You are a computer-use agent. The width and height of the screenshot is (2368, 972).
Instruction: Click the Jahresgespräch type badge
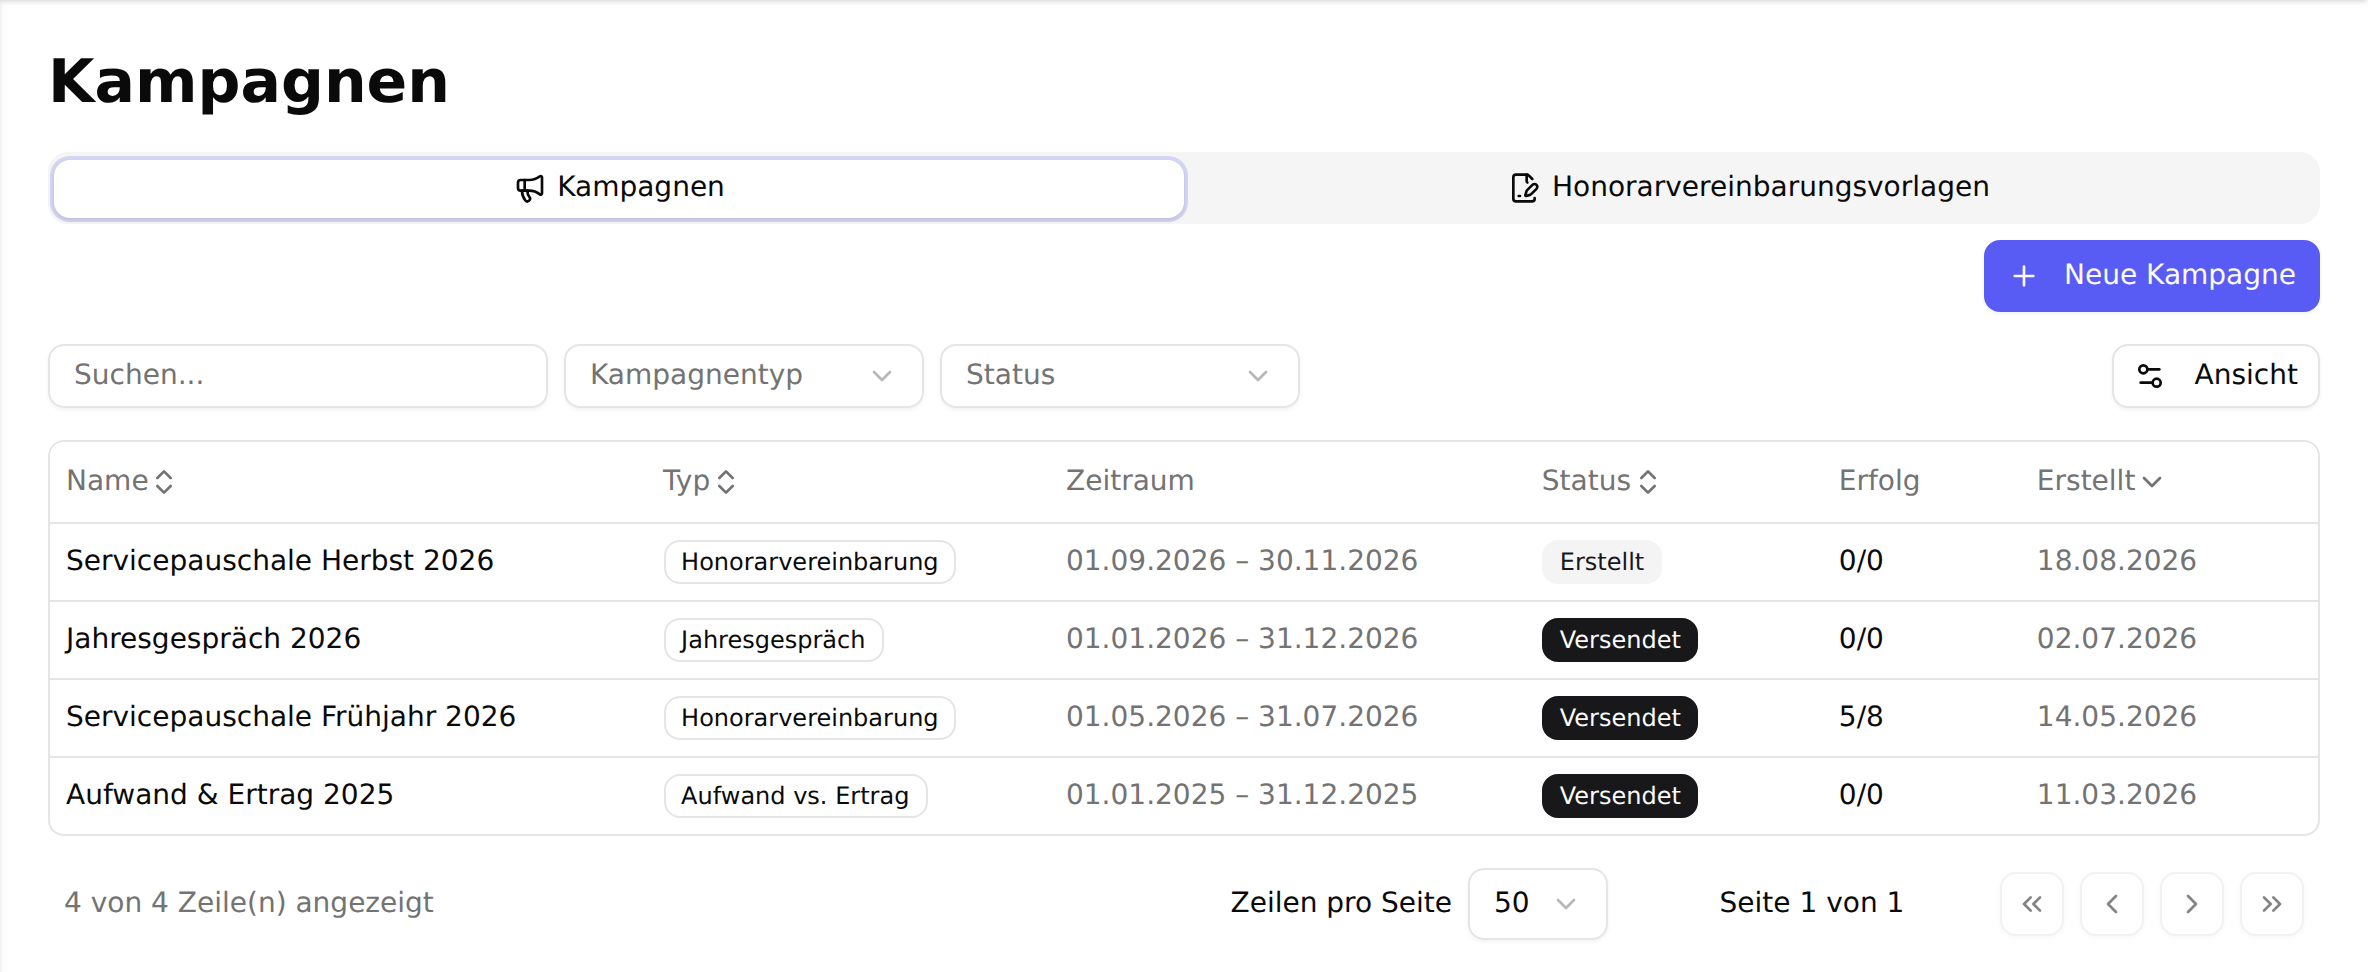tap(773, 640)
